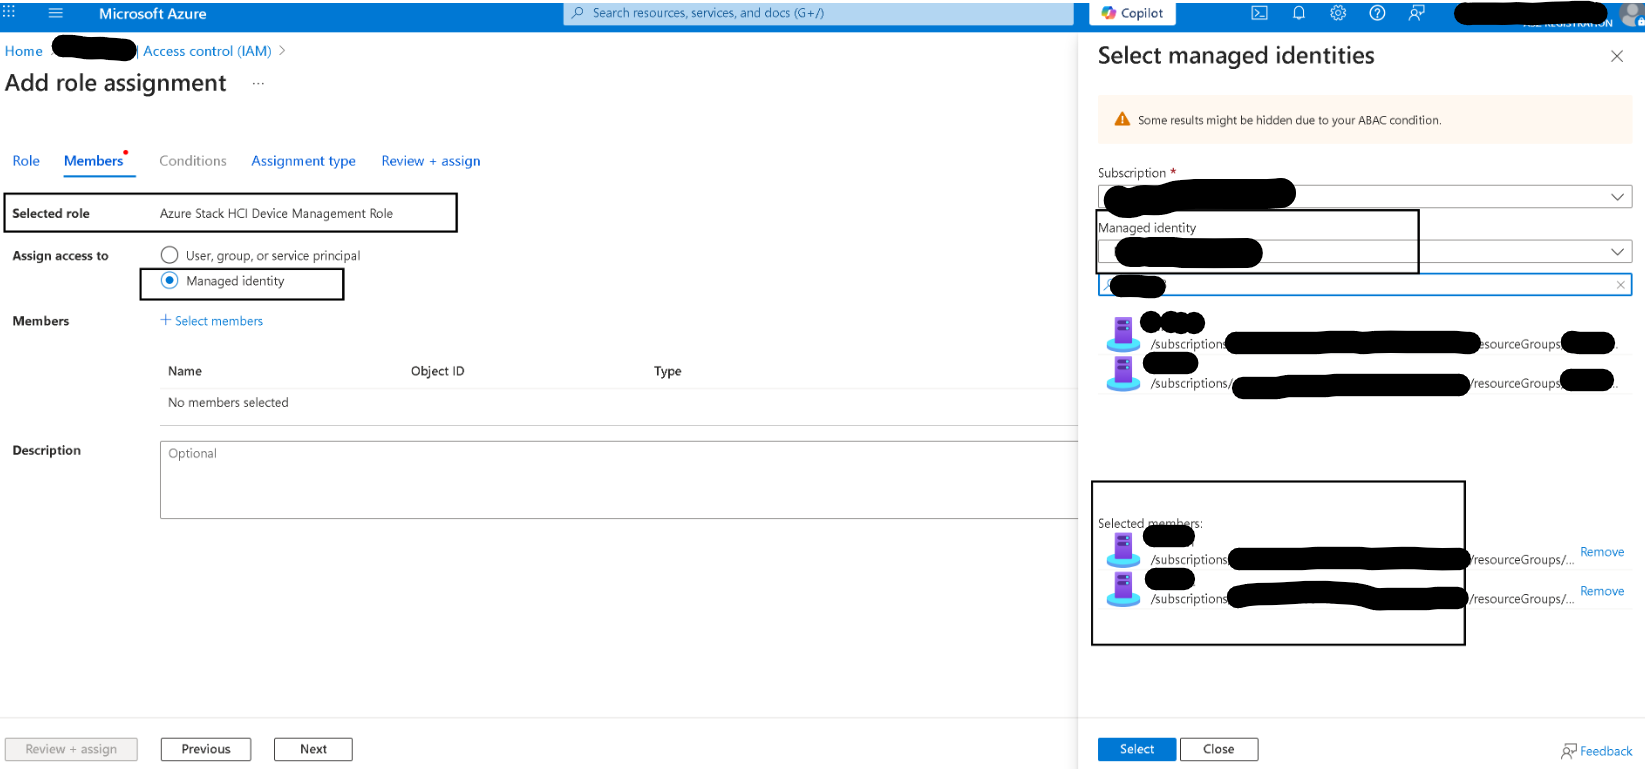Switch to the Assignment type tab
1645x769 pixels.
coord(303,161)
